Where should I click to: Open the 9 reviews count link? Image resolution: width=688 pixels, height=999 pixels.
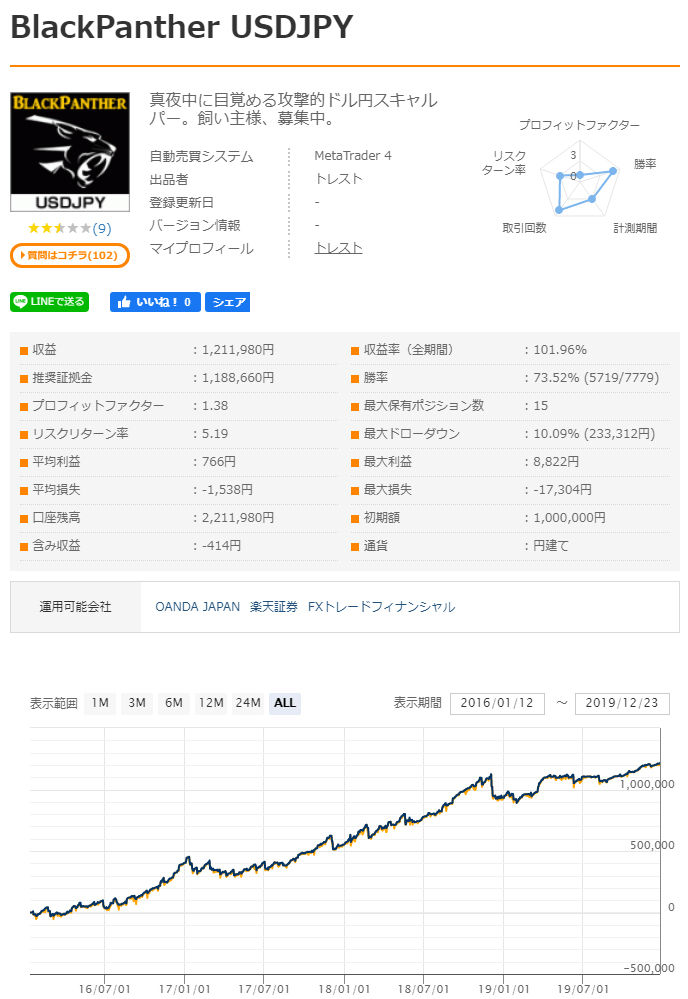tap(102, 229)
